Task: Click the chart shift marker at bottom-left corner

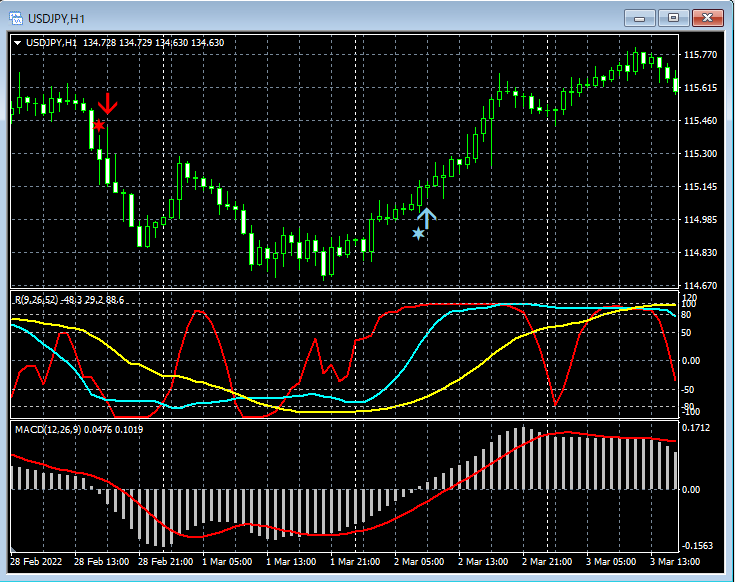Action: point(14,549)
